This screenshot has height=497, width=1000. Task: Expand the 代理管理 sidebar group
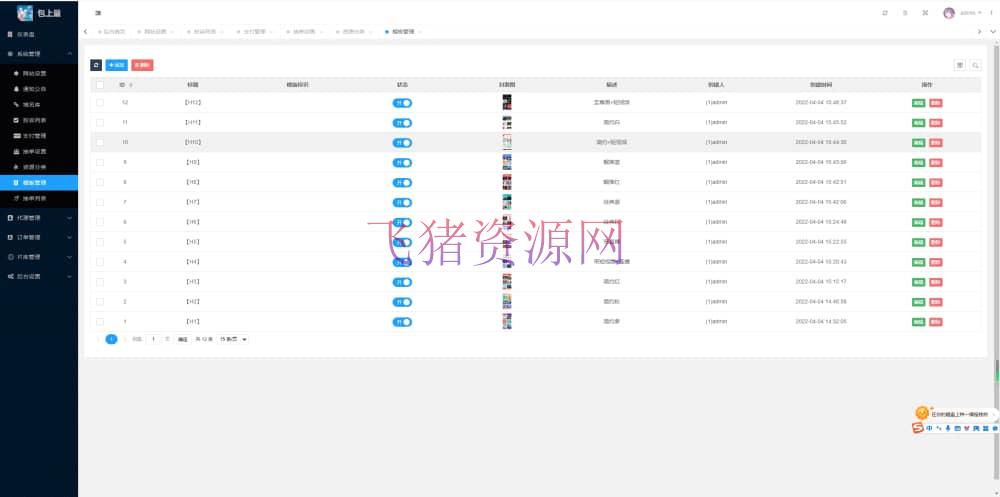[x=39, y=218]
